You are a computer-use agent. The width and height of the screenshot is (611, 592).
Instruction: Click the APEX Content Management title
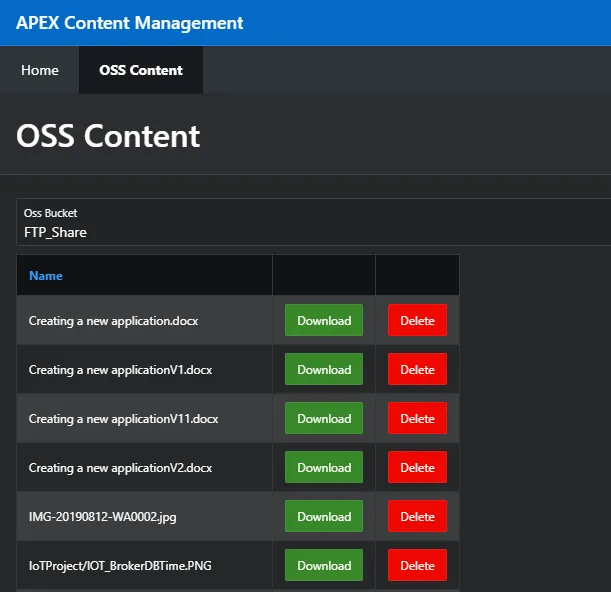point(130,23)
